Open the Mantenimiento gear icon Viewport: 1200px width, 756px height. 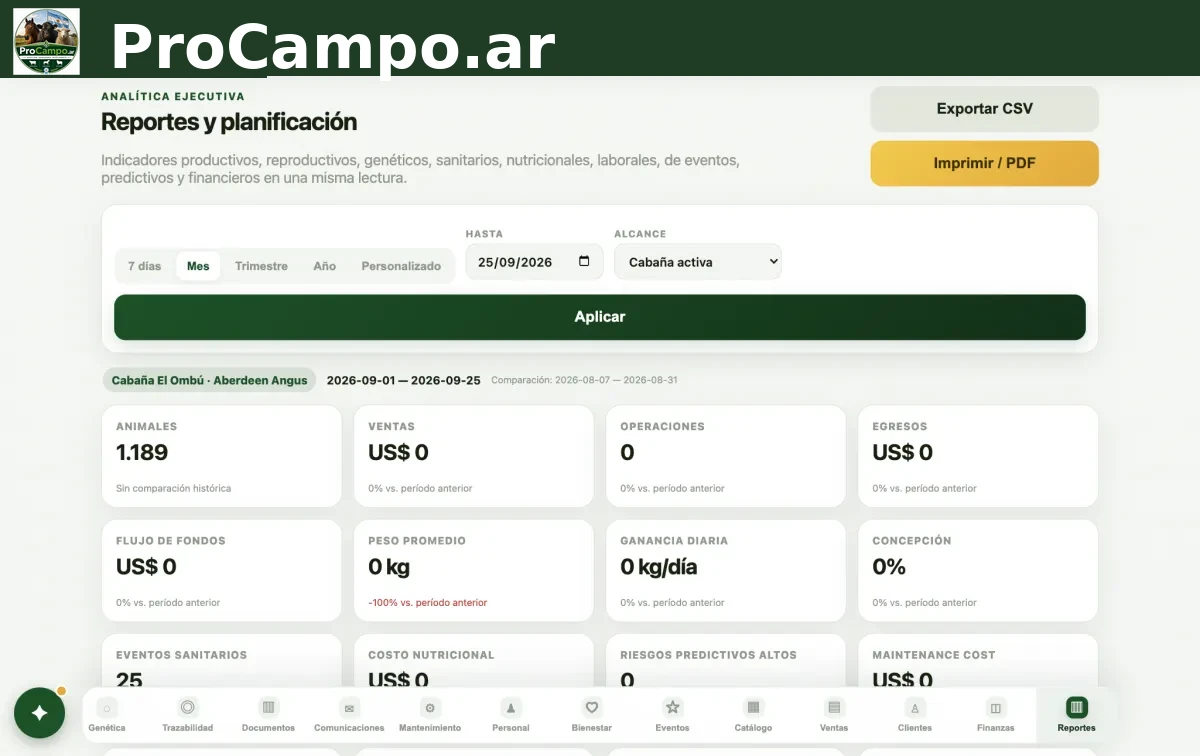430,707
